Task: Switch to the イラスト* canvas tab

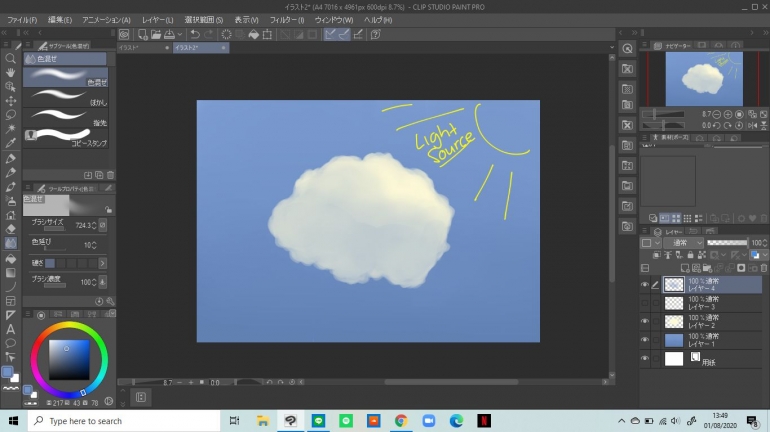Action: point(144,48)
